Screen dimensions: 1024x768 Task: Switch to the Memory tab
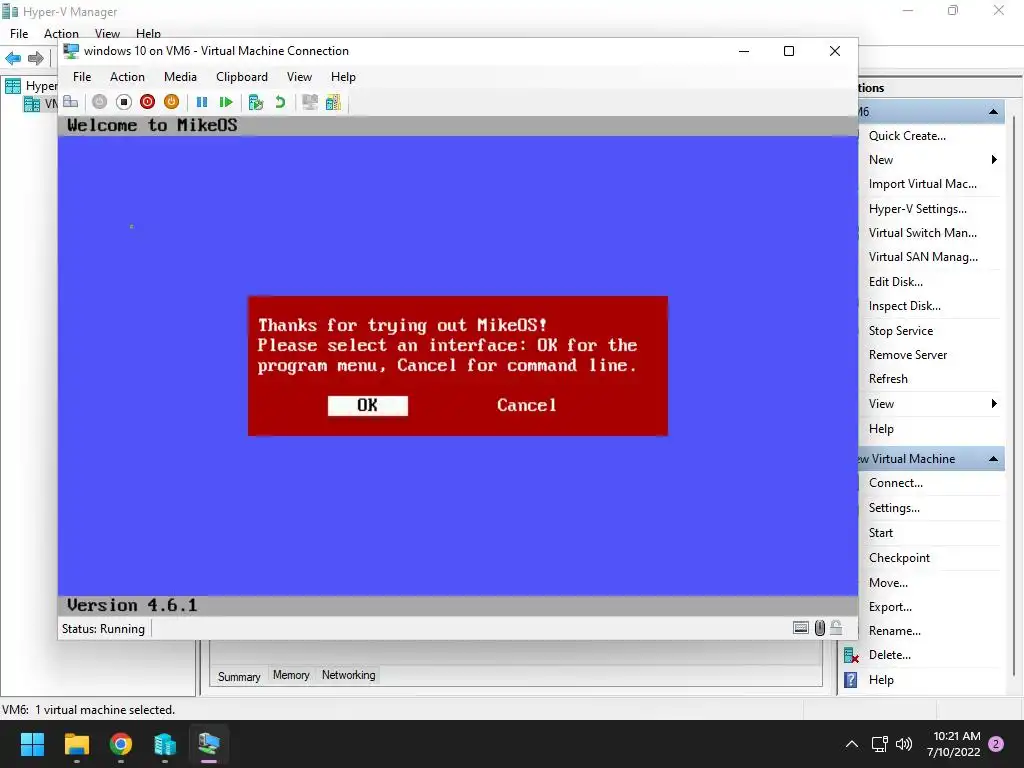point(291,675)
